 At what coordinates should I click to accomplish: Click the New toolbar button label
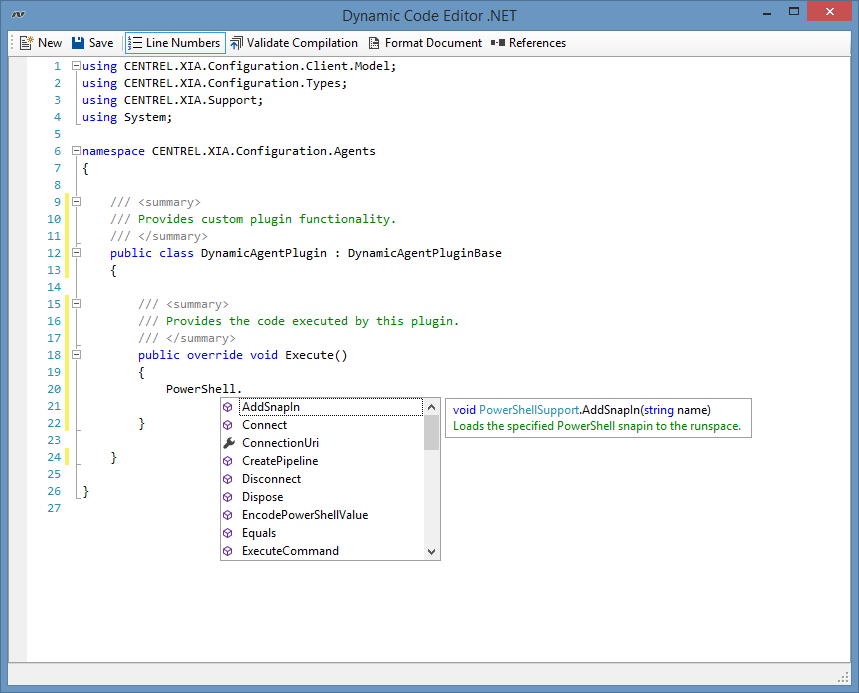click(50, 43)
